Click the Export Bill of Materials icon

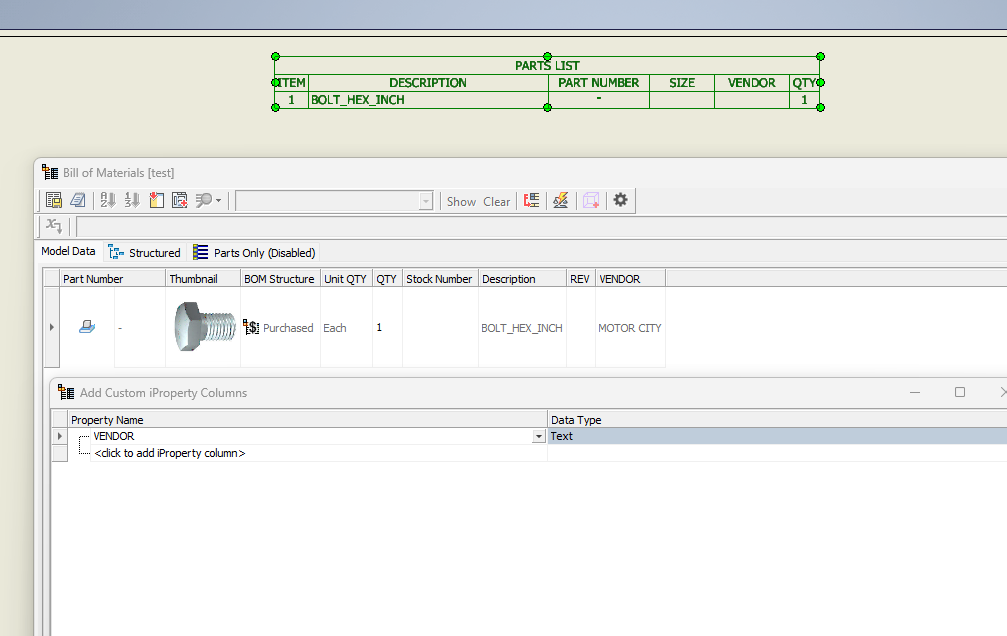(54, 200)
